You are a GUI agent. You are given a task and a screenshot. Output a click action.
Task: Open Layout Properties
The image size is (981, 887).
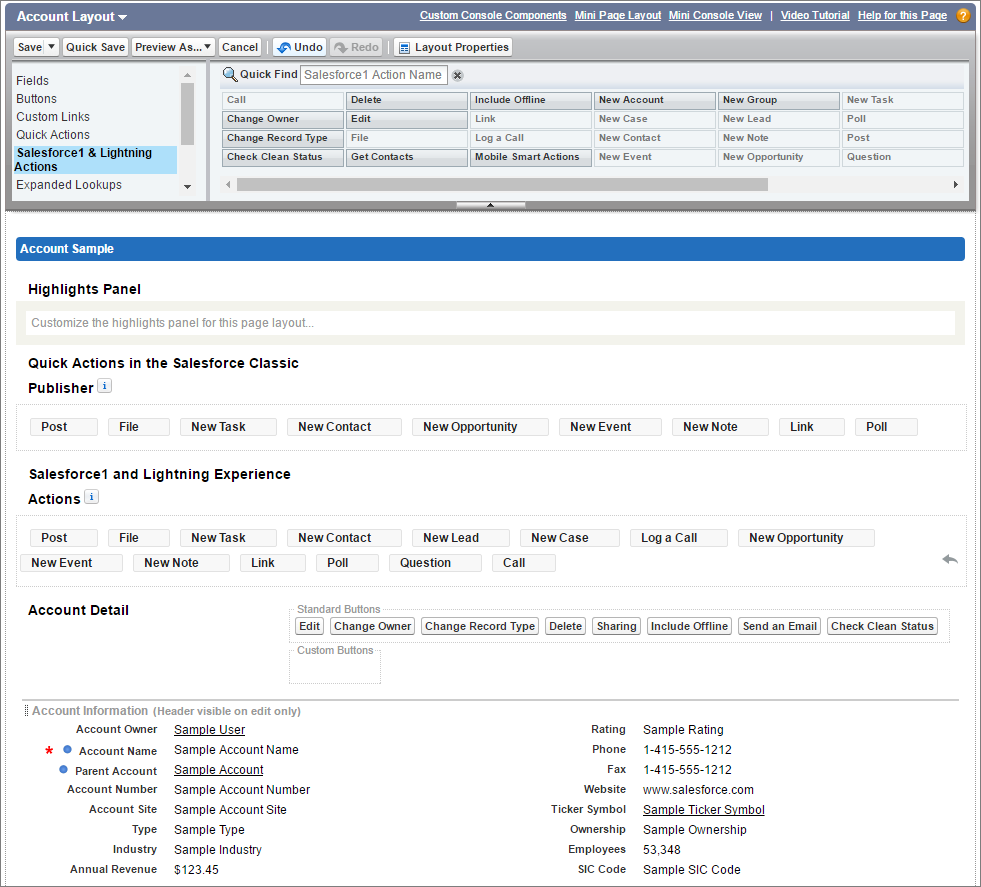[454, 47]
